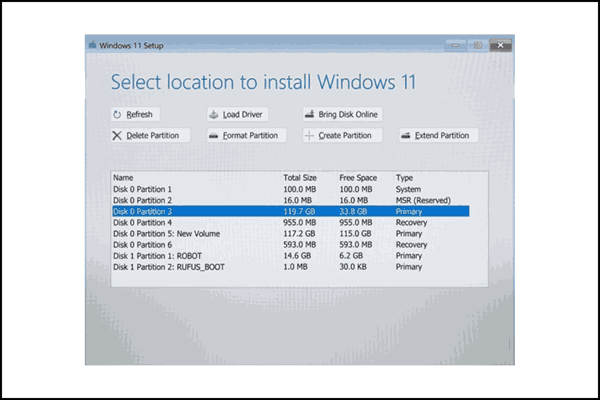Click the 1.0 MB total size value
600x400 pixels.
click(x=295, y=267)
